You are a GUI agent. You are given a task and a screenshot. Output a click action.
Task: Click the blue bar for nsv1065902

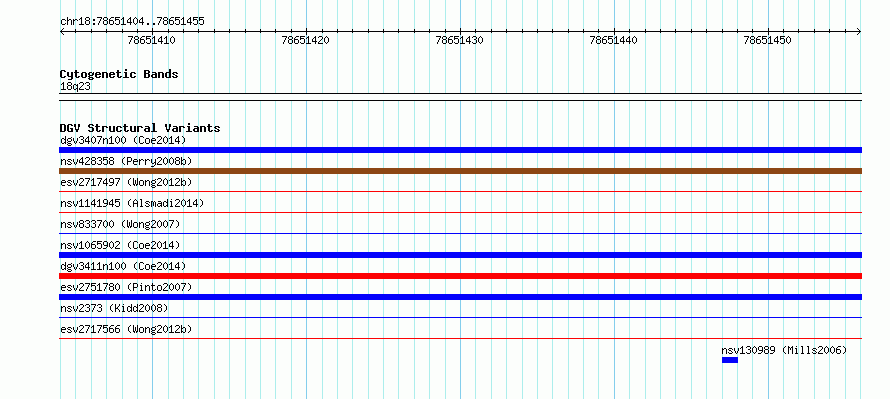(460, 255)
